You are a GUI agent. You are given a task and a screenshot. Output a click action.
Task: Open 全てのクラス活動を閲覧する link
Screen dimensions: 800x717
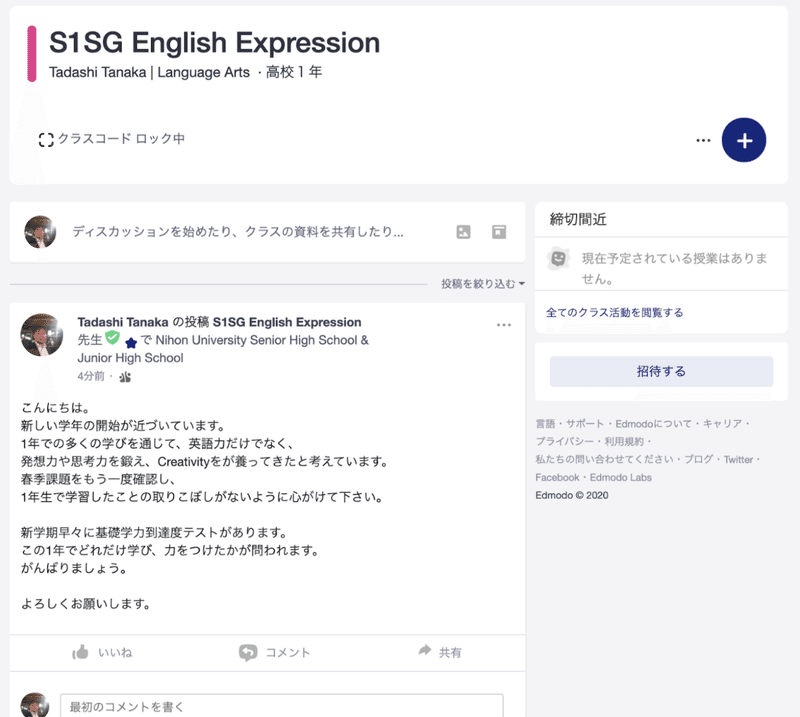tap(614, 312)
